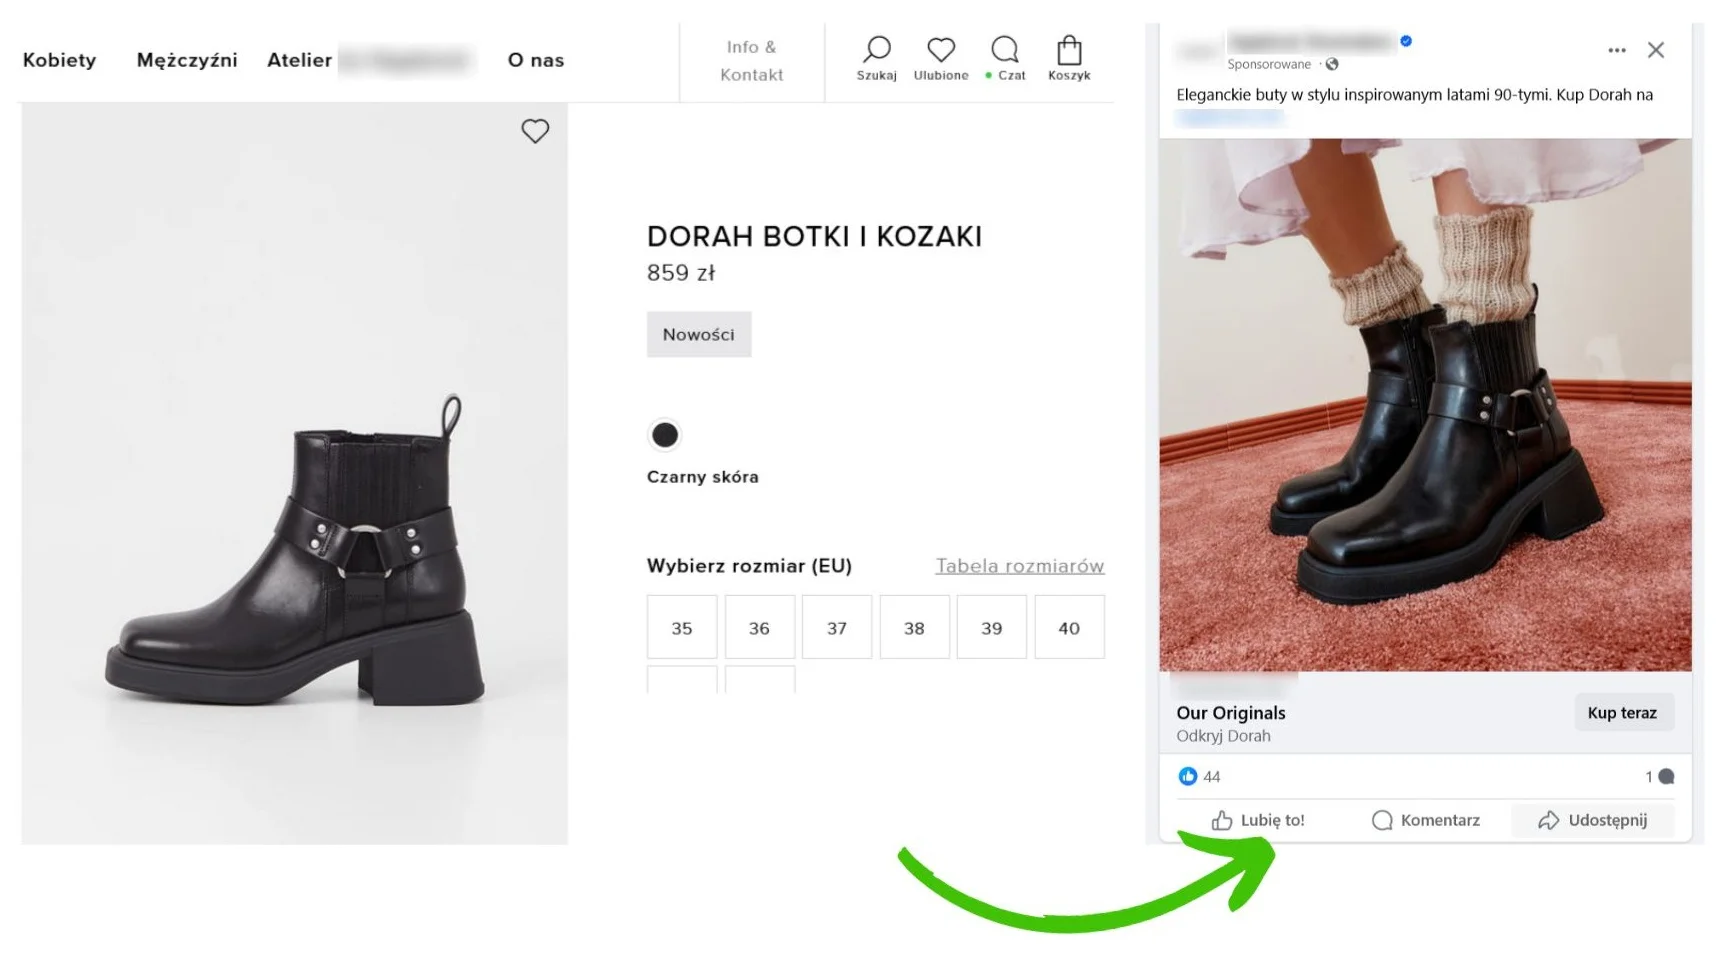1727x979 pixels.
Task: Open the Tabela rozmiarów size chart link
Action: tap(1019, 566)
